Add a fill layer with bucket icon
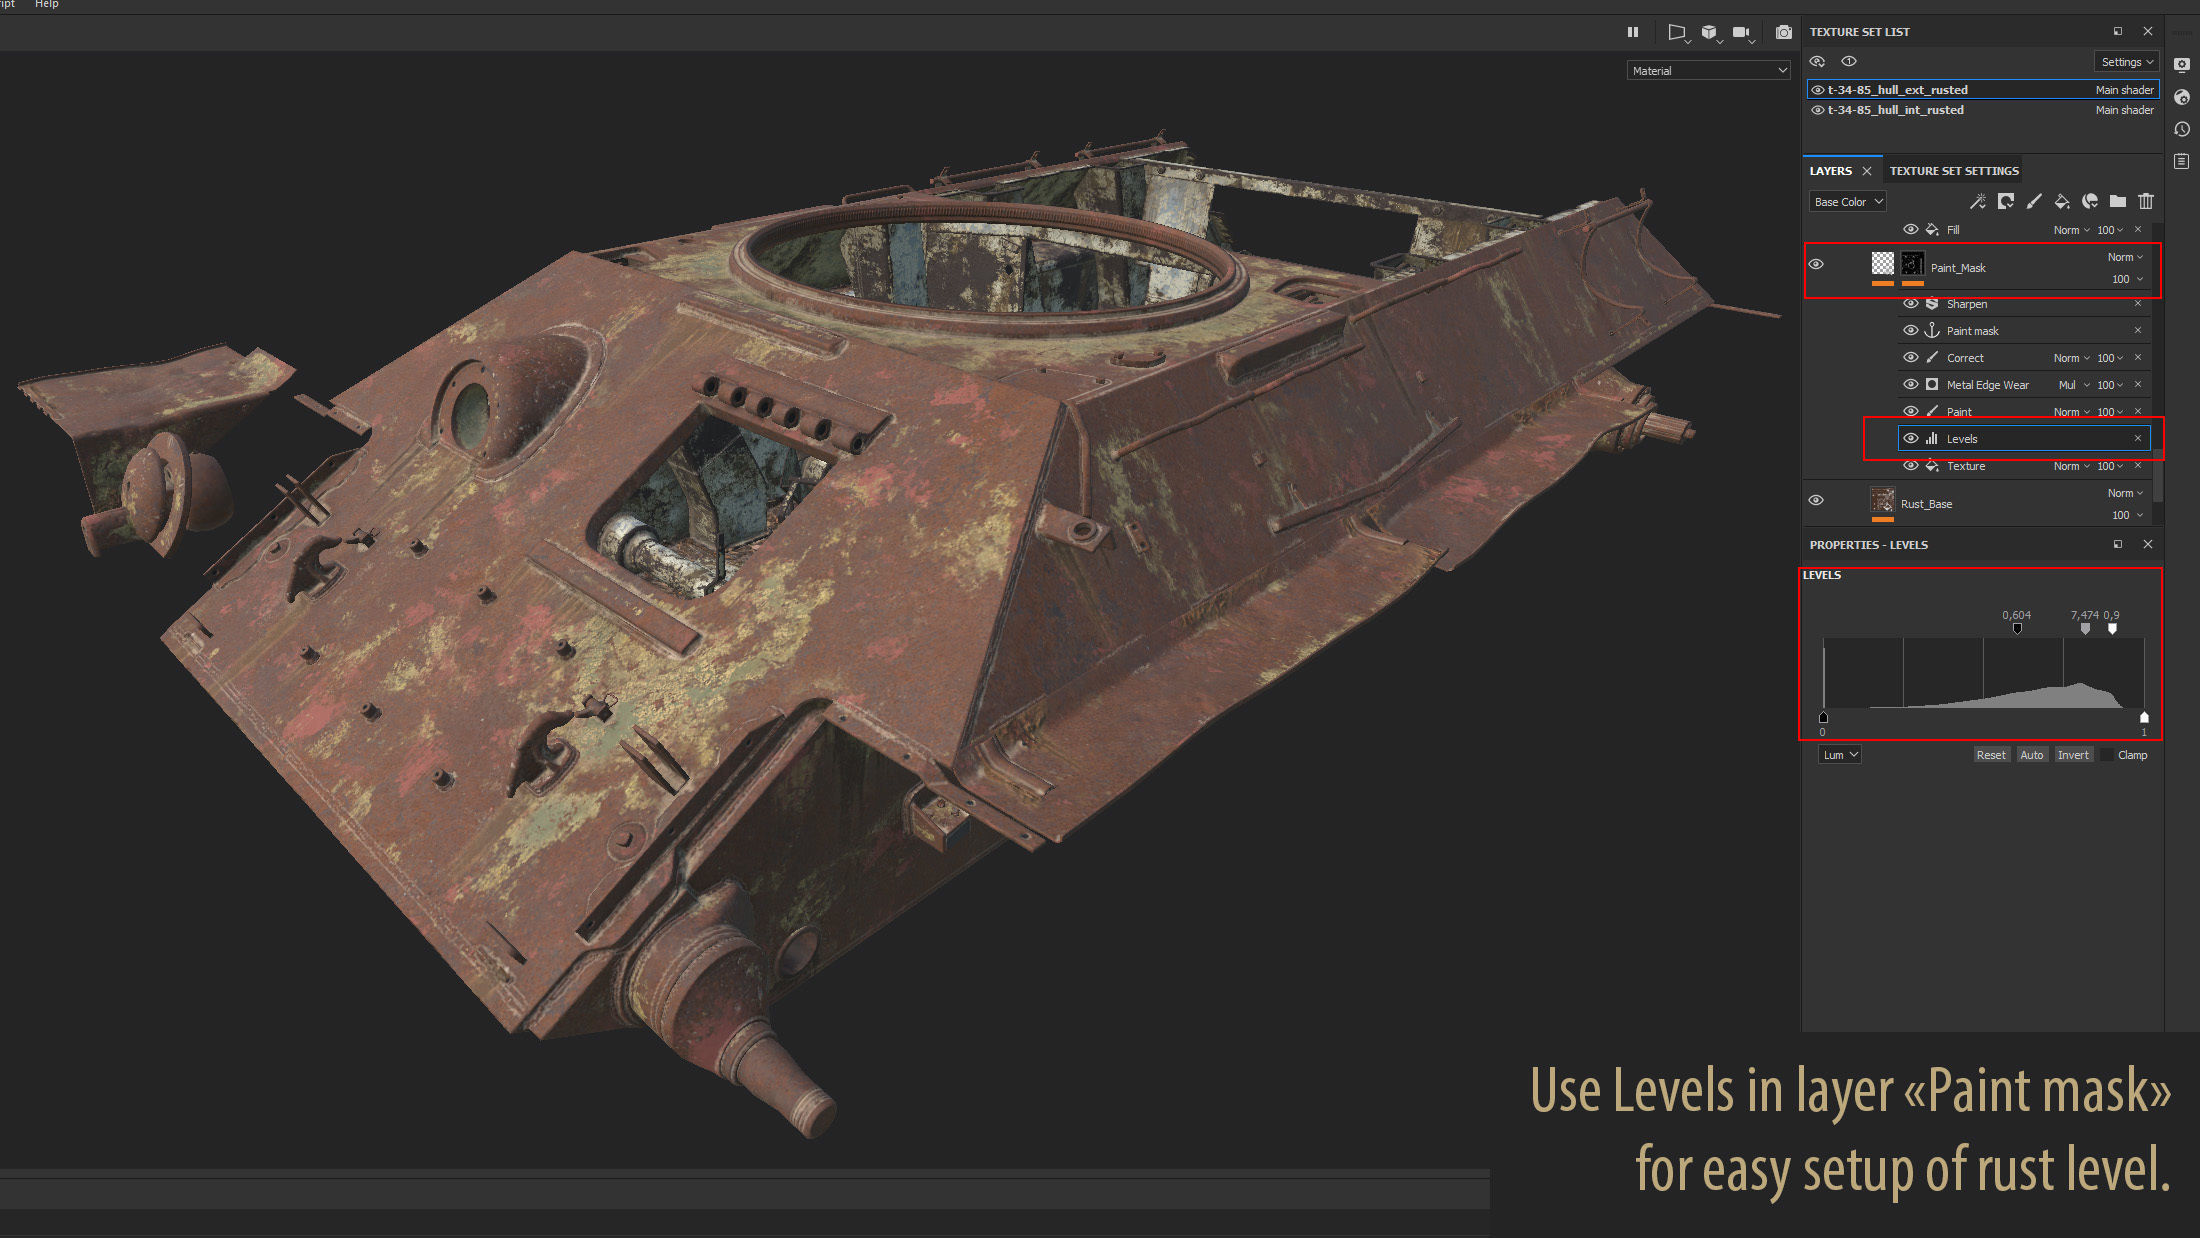 [2061, 202]
